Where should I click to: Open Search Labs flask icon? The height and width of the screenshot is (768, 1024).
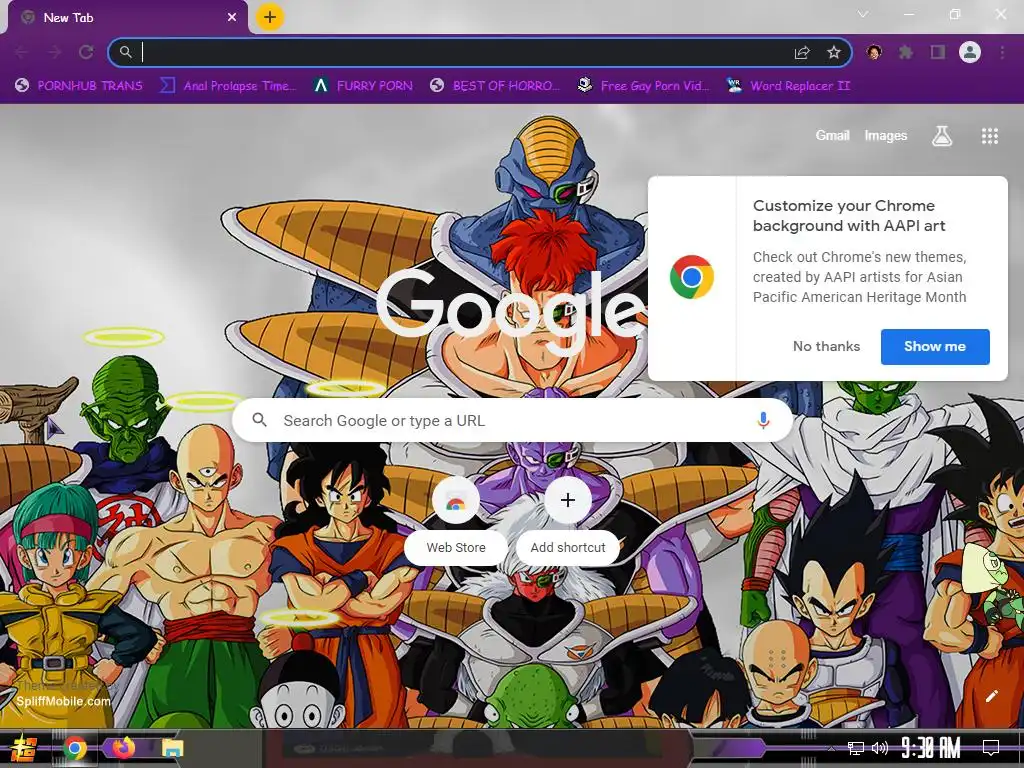(942, 136)
